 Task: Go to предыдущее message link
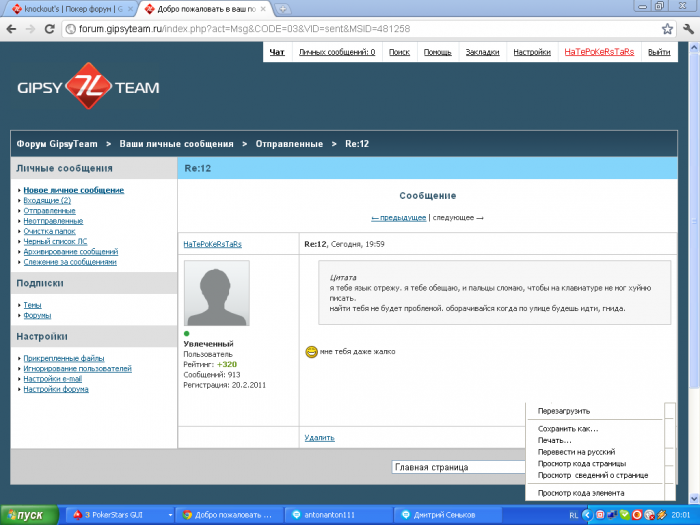[399, 218]
